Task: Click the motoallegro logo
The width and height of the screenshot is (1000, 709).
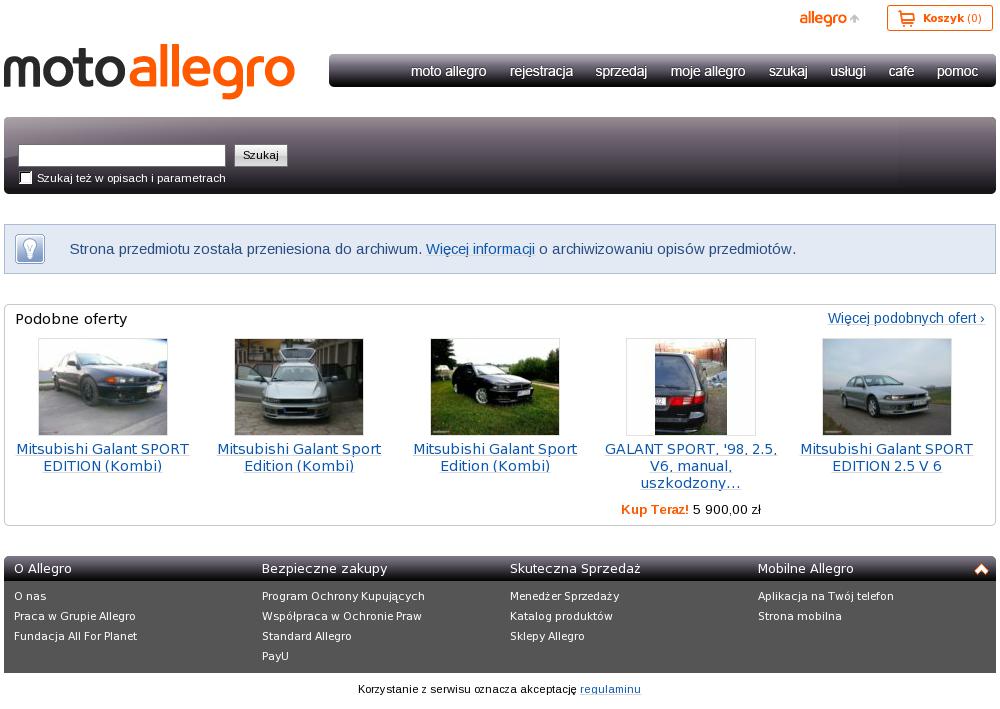Action: click(x=149, y=71)
